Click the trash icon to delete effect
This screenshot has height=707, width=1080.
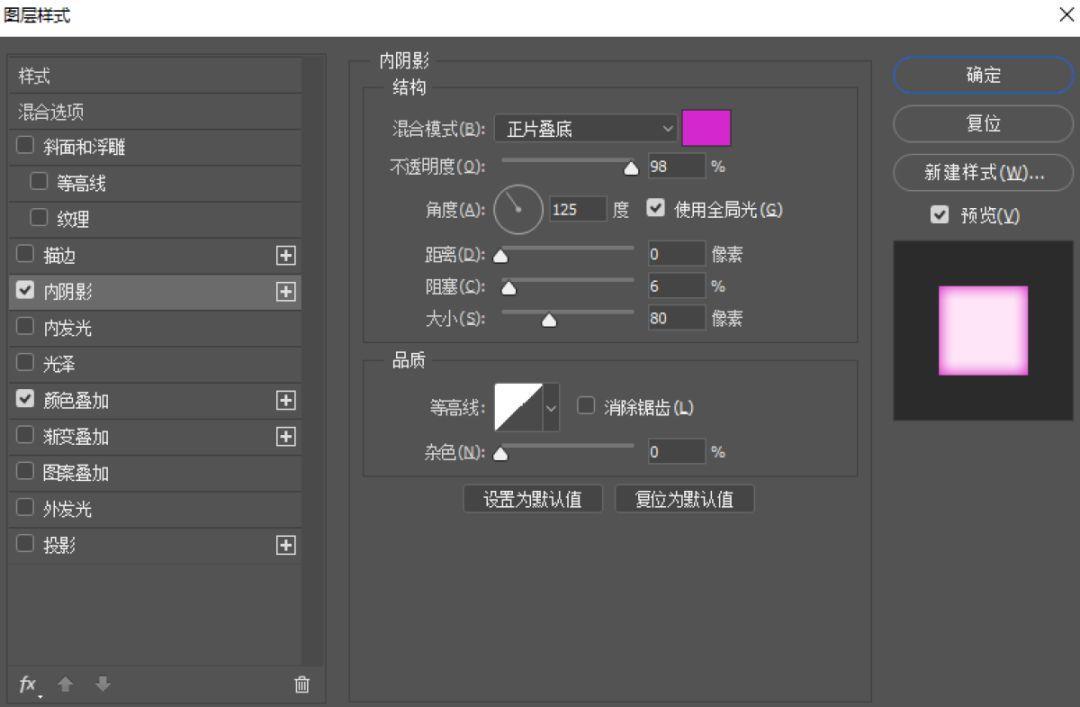click(300, 684)
